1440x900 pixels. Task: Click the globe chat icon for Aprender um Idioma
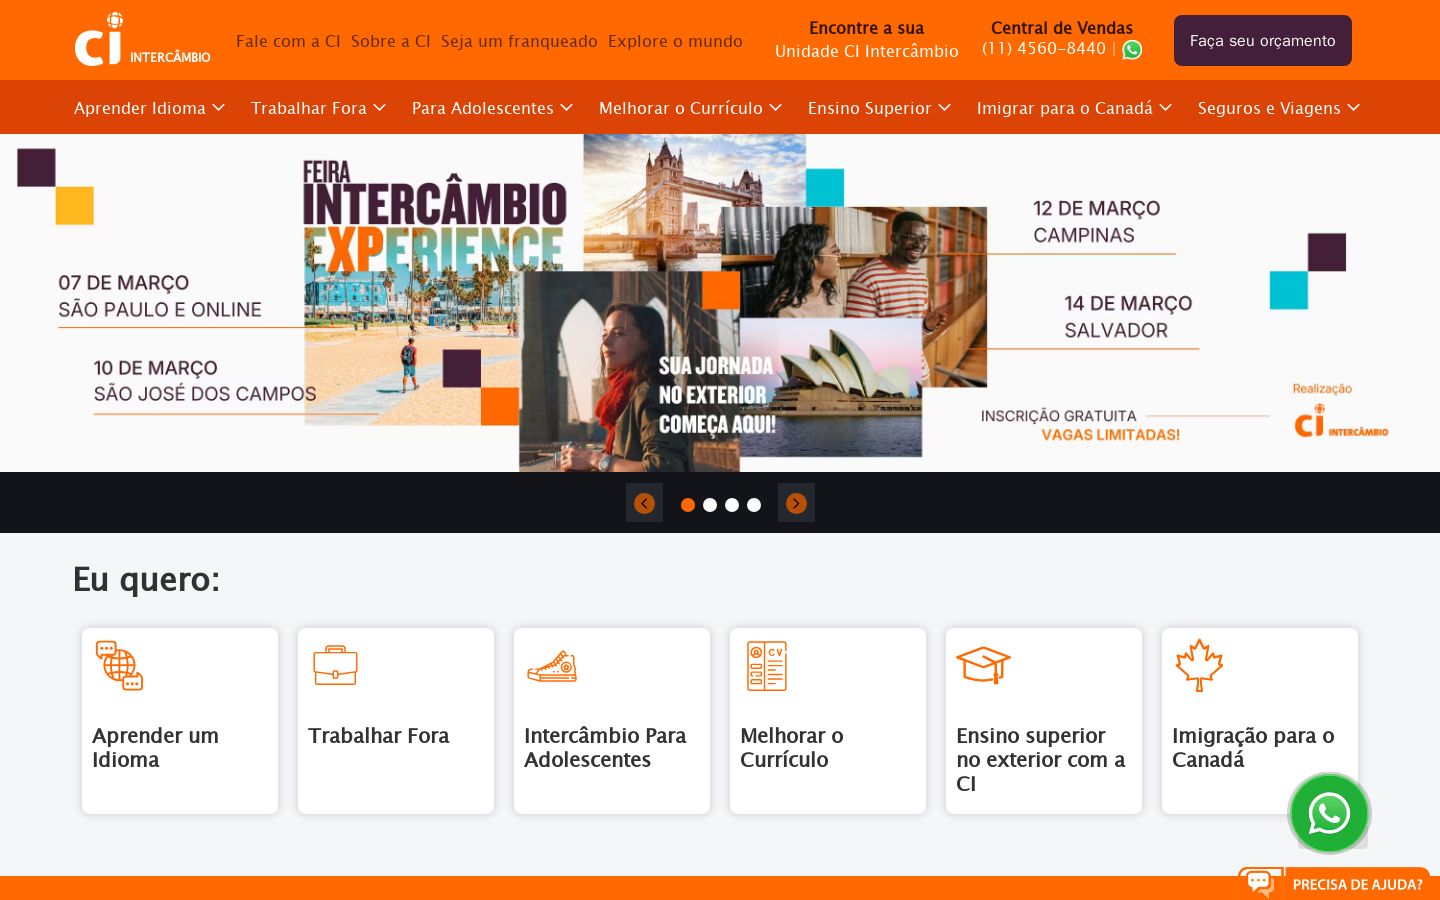click(119, 665)
